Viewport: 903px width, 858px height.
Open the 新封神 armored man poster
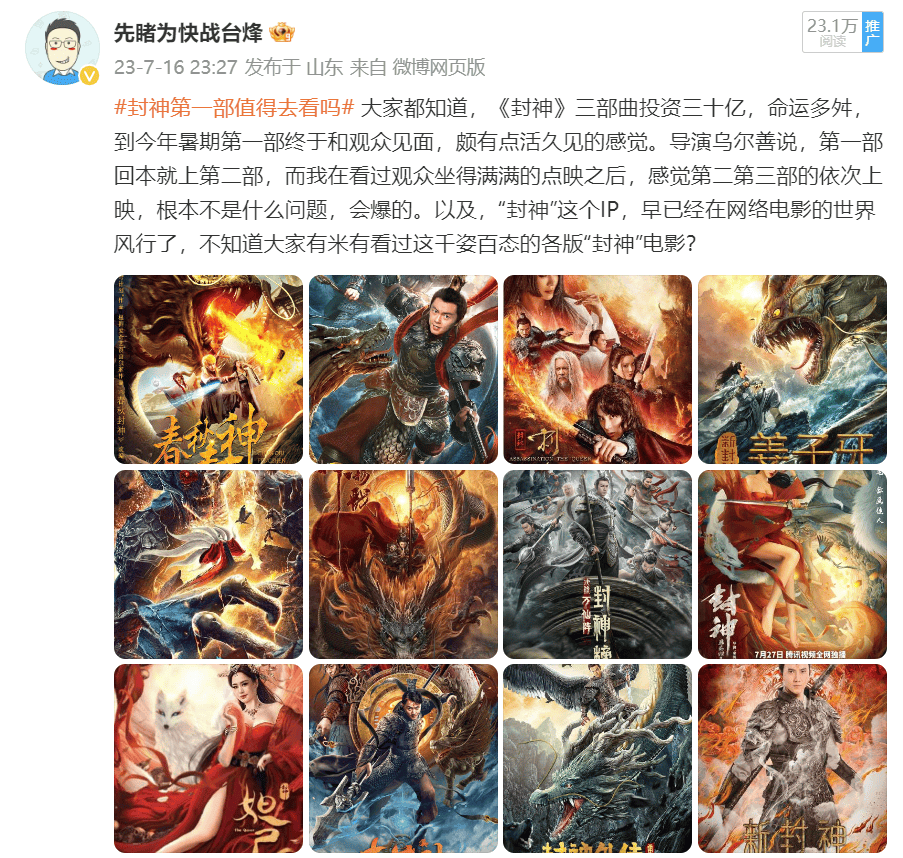(x=792, y=758)
